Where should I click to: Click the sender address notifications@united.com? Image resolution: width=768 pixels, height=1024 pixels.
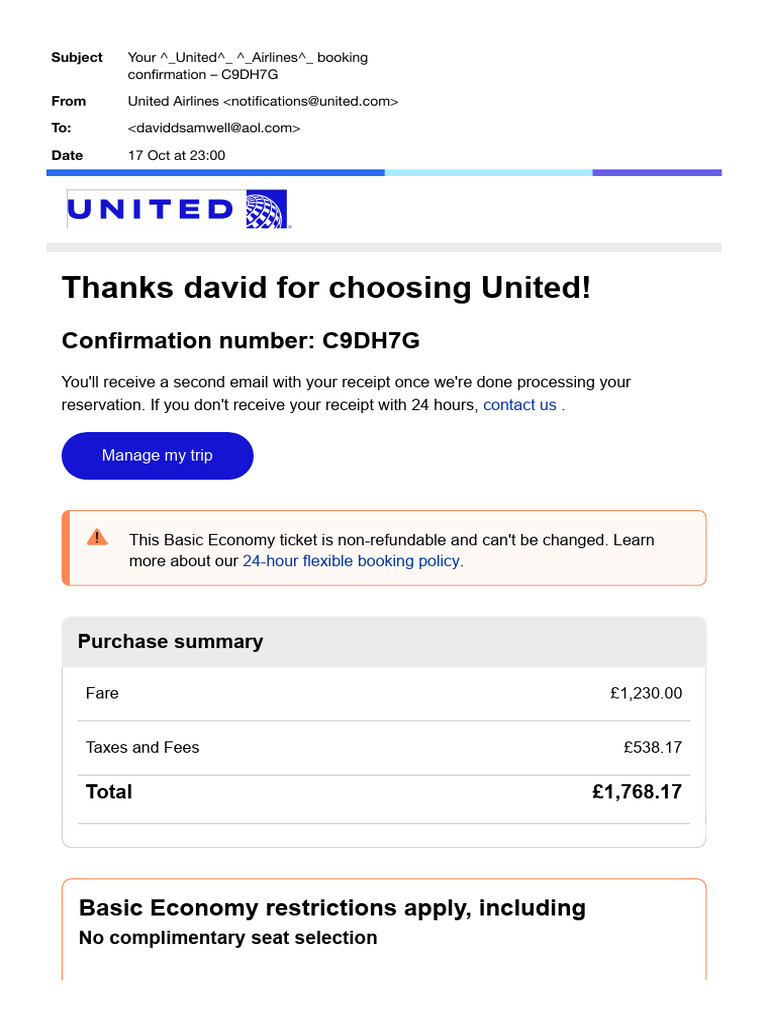[310, 101]
